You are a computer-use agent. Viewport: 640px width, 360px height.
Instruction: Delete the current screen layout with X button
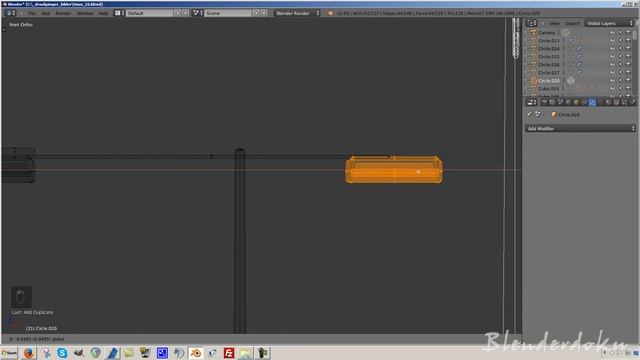[186, 13]
